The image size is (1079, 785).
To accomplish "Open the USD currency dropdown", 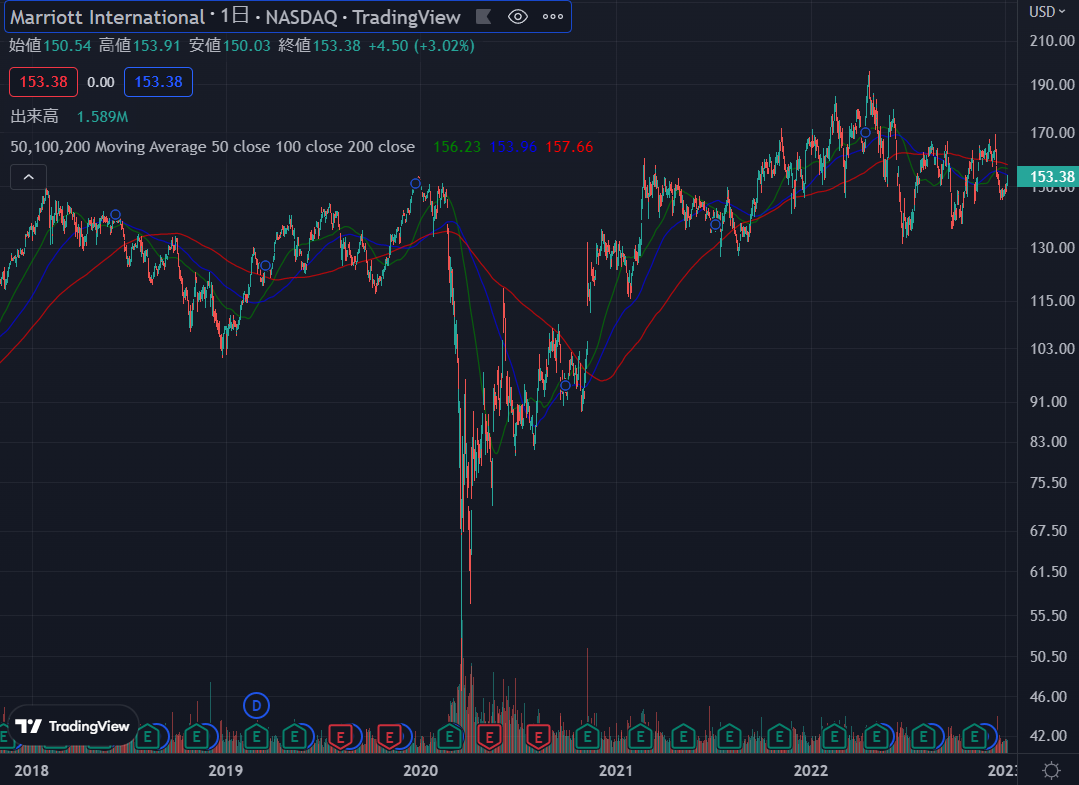I will click(x=1047, y=12).
